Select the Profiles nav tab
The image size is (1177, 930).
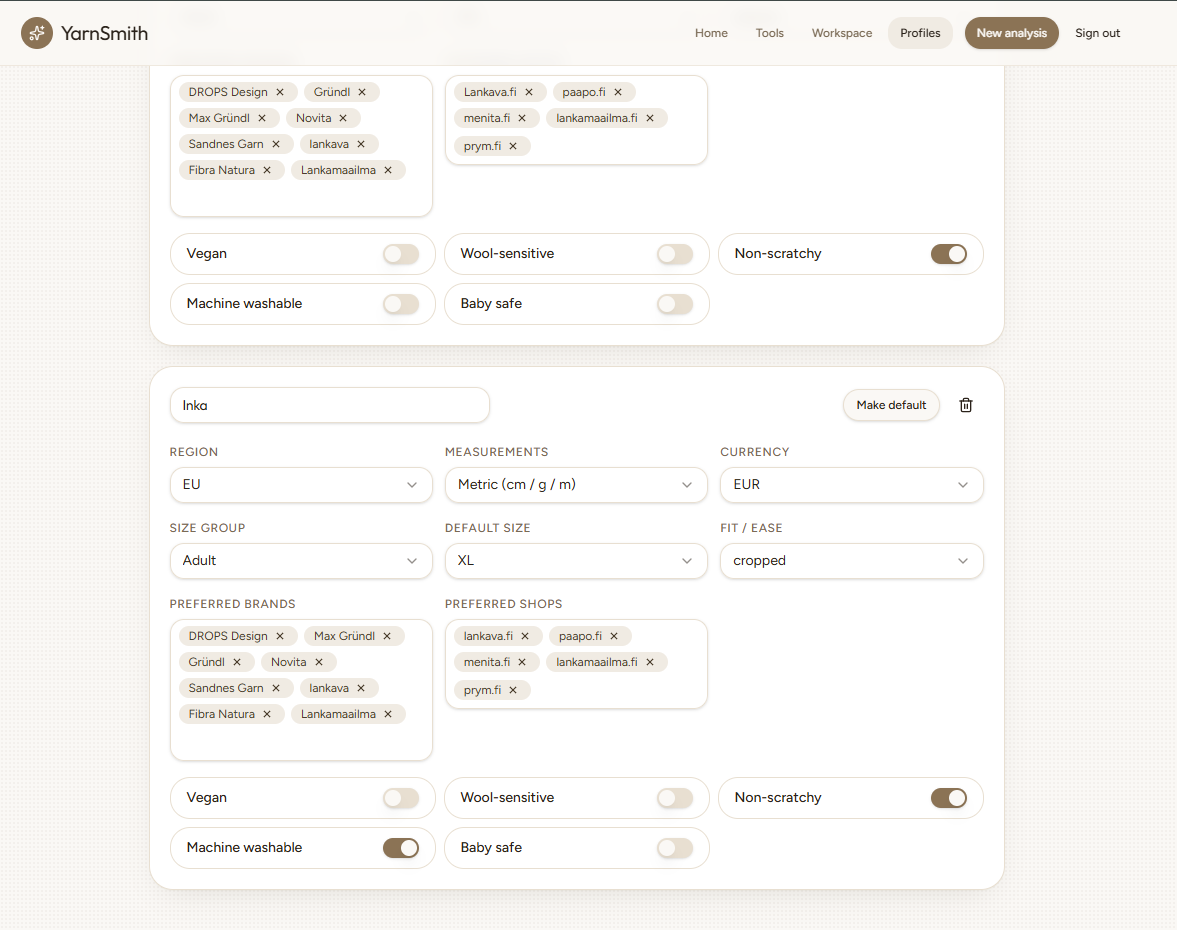(920, 33)
